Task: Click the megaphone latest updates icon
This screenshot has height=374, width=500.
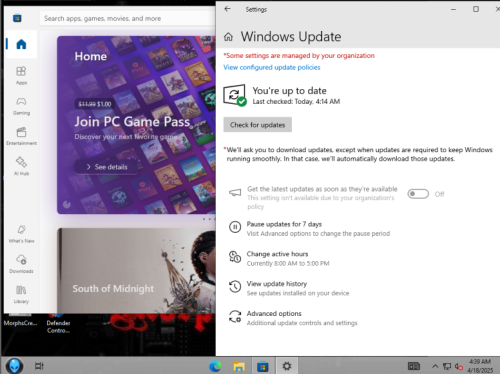Action: pyautogui.click(x=235, y=193)
